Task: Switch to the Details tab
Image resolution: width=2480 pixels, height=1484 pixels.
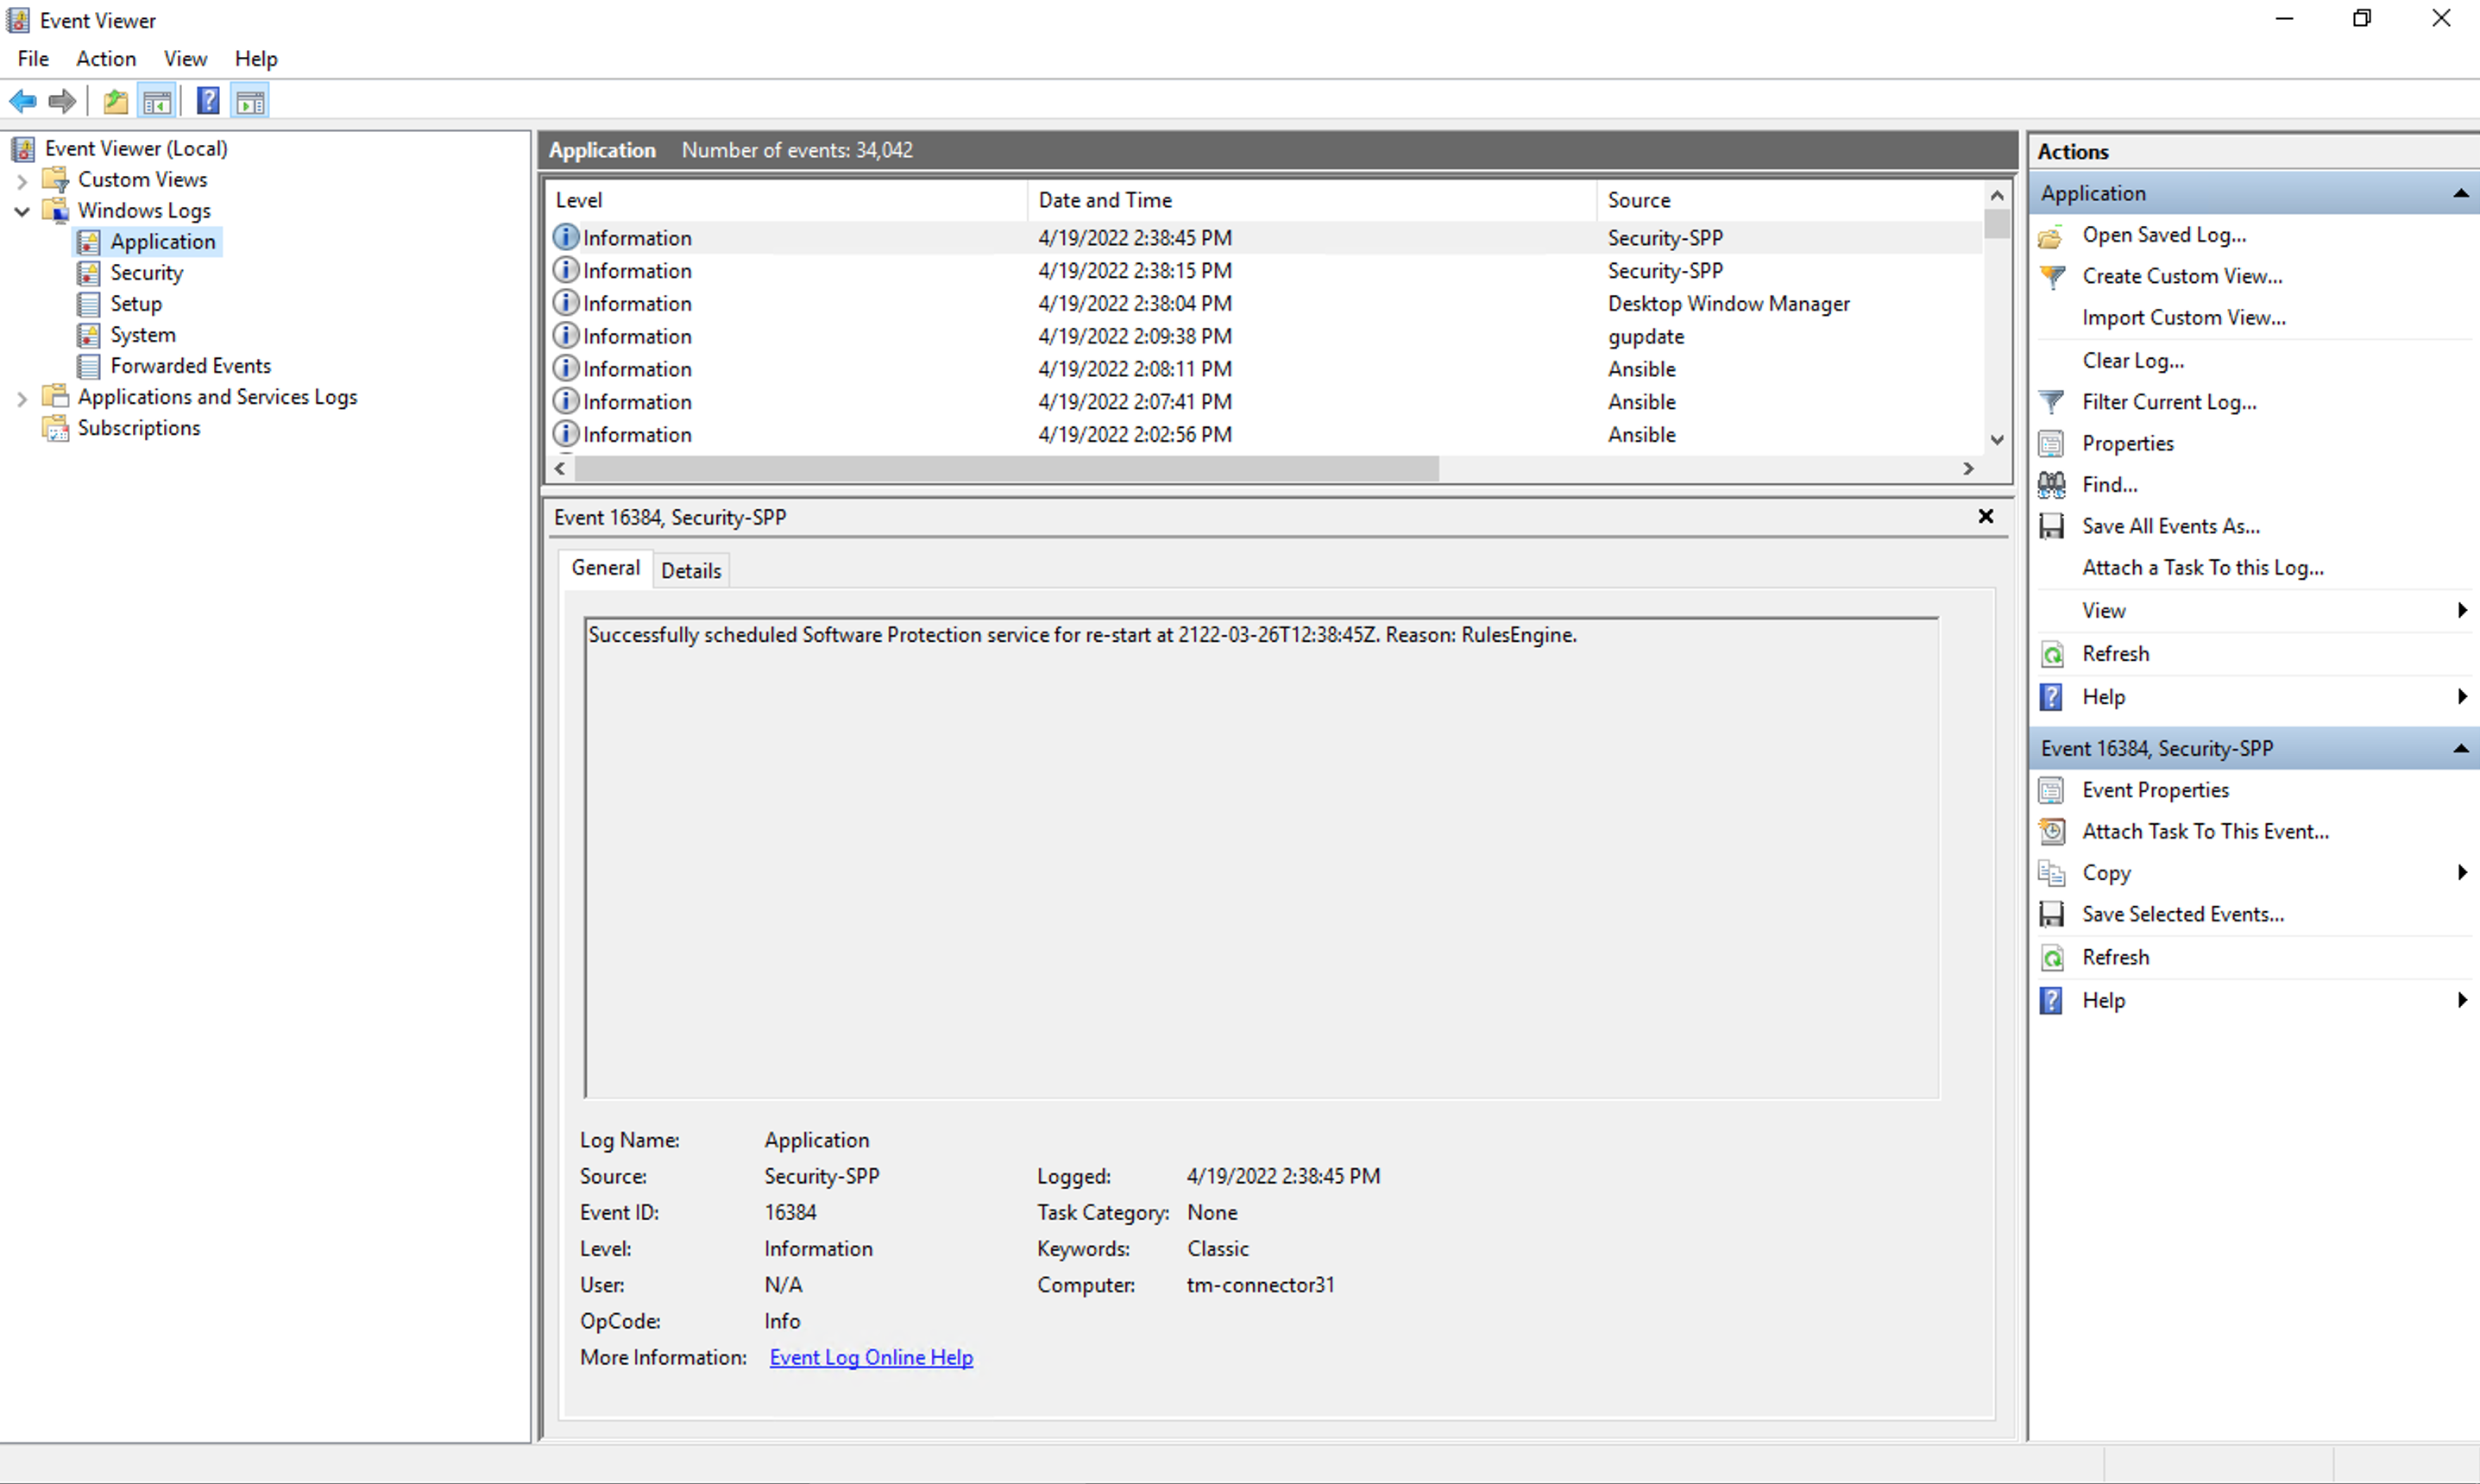Action: 691,570
